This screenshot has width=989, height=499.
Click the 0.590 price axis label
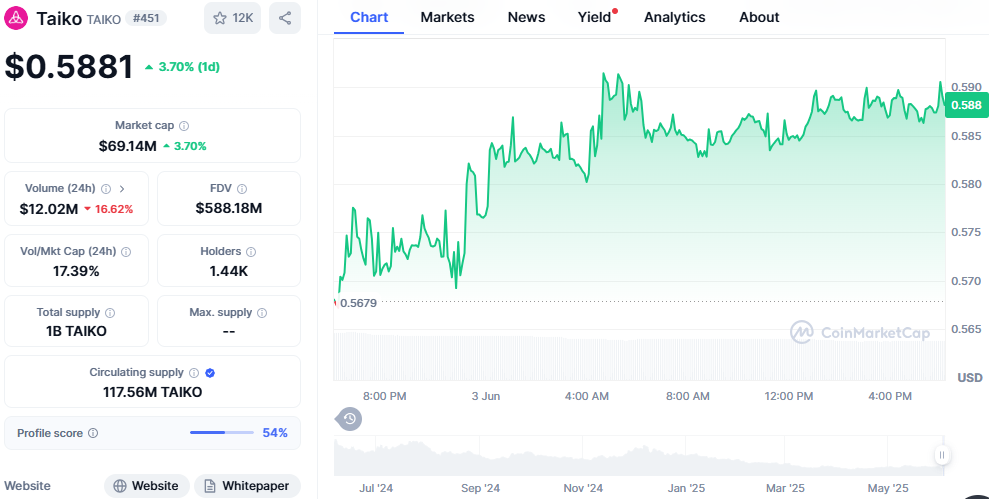(966, 87)
